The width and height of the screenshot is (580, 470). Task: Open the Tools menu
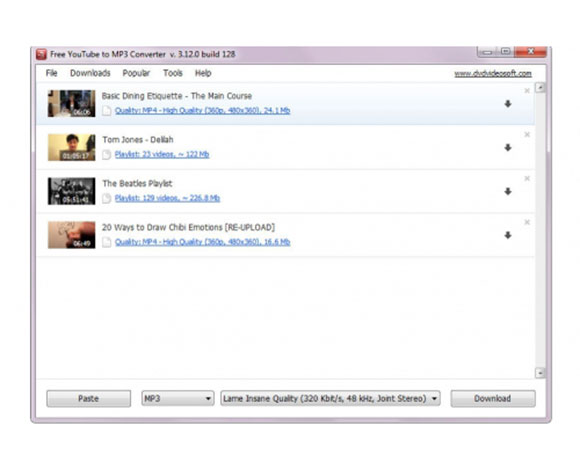(173, 73)
